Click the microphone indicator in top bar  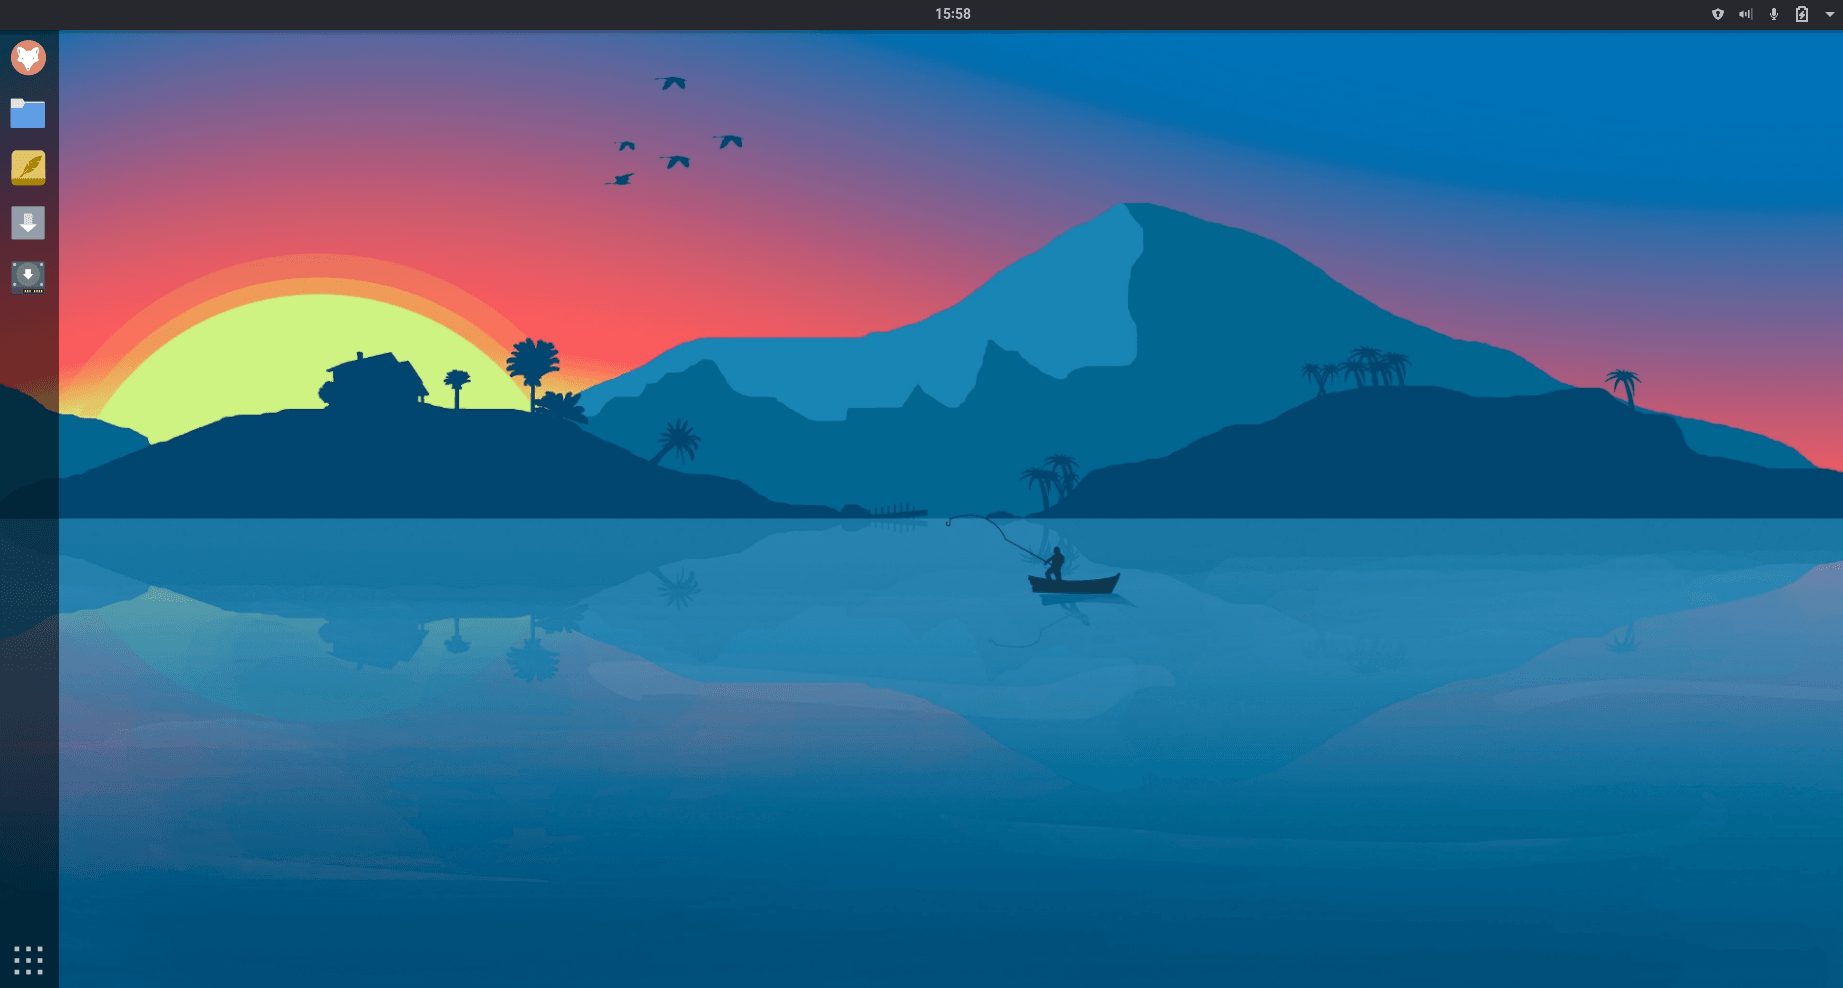point(1774,14)
